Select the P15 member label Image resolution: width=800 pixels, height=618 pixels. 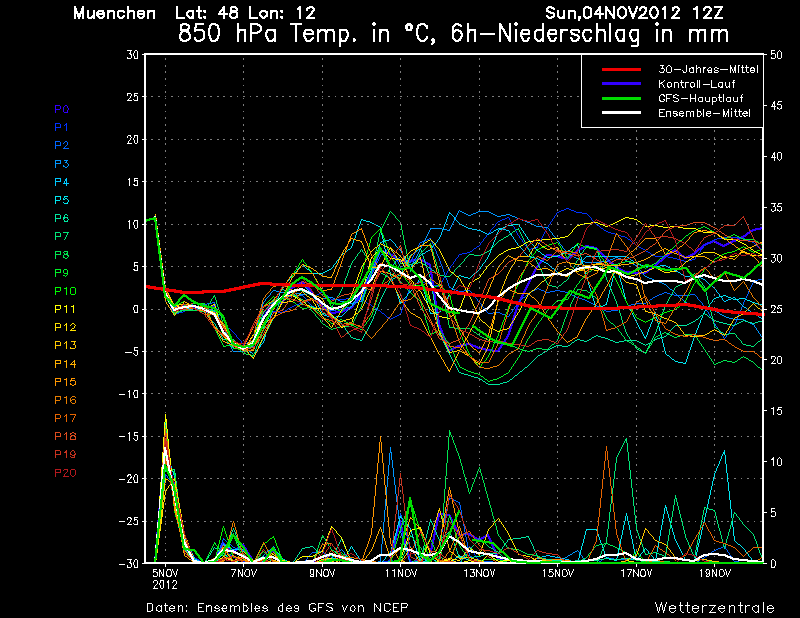[x=65, y=382]
